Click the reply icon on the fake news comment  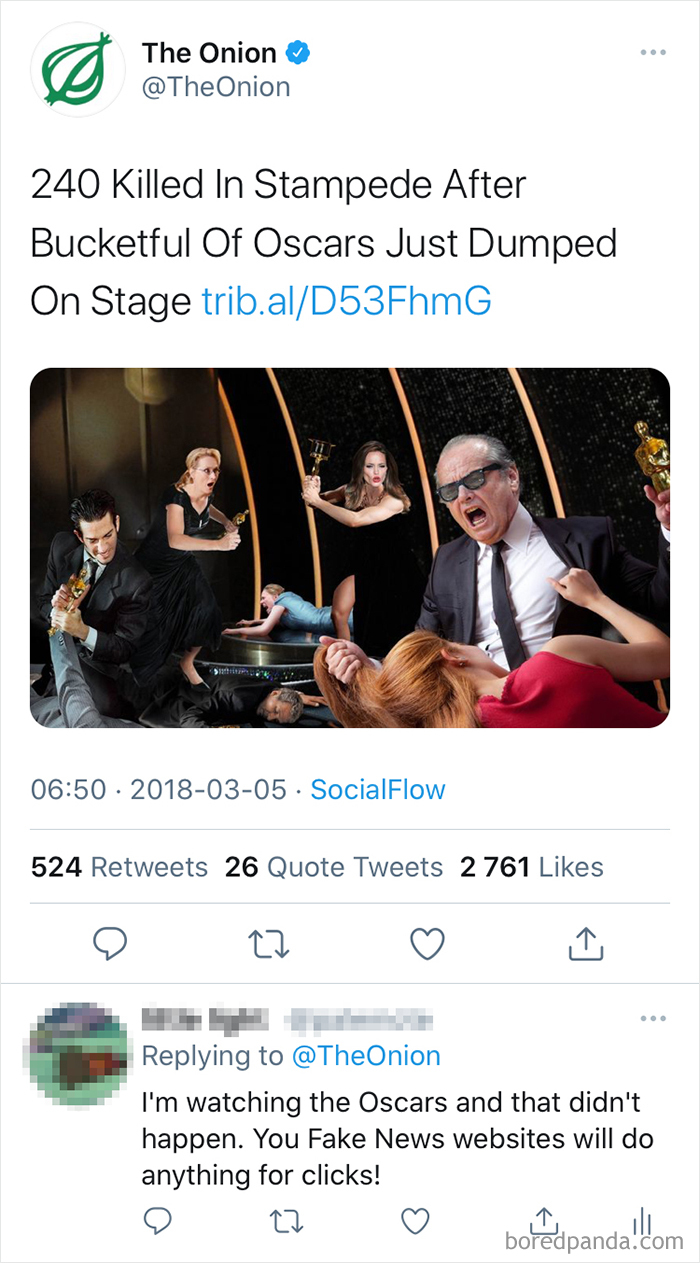157,1220
